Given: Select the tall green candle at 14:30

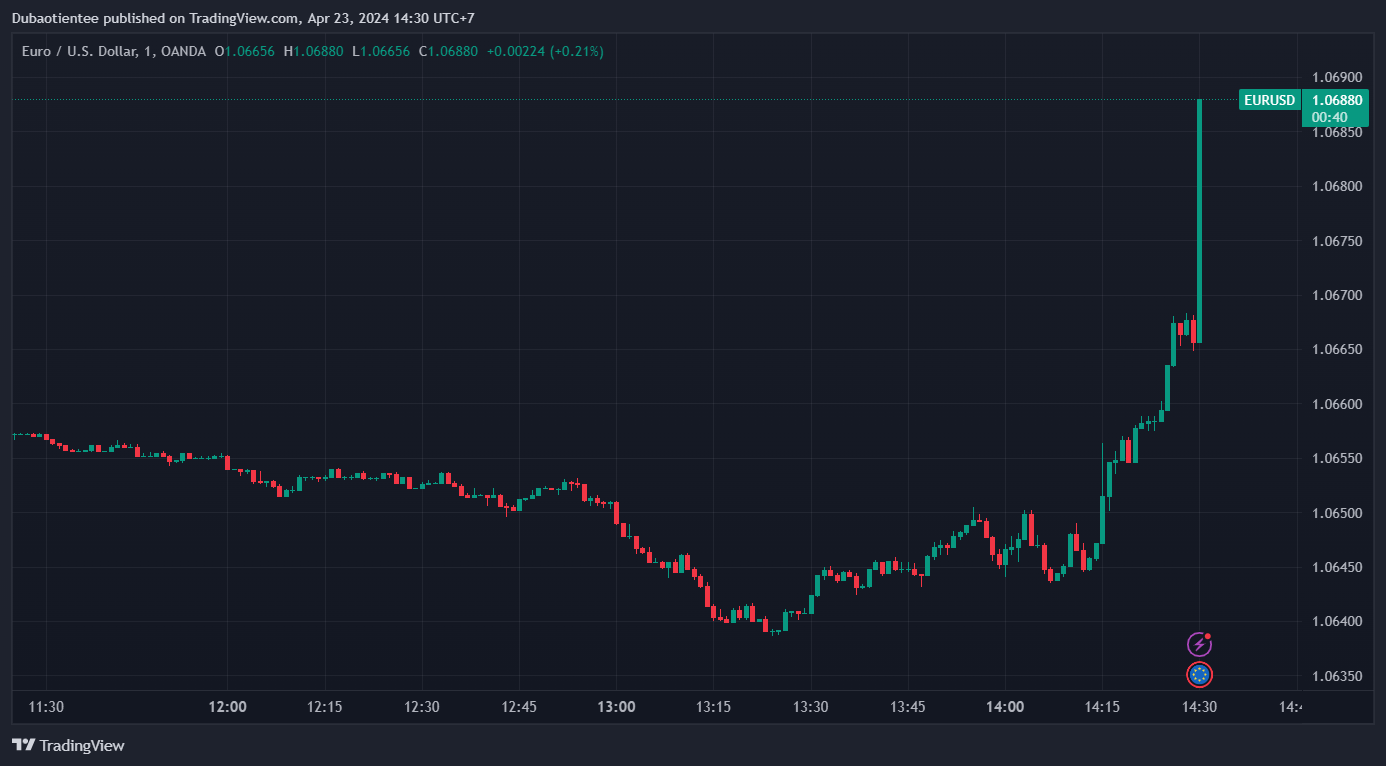Looking at the screenshot, I should point(1199,221).
